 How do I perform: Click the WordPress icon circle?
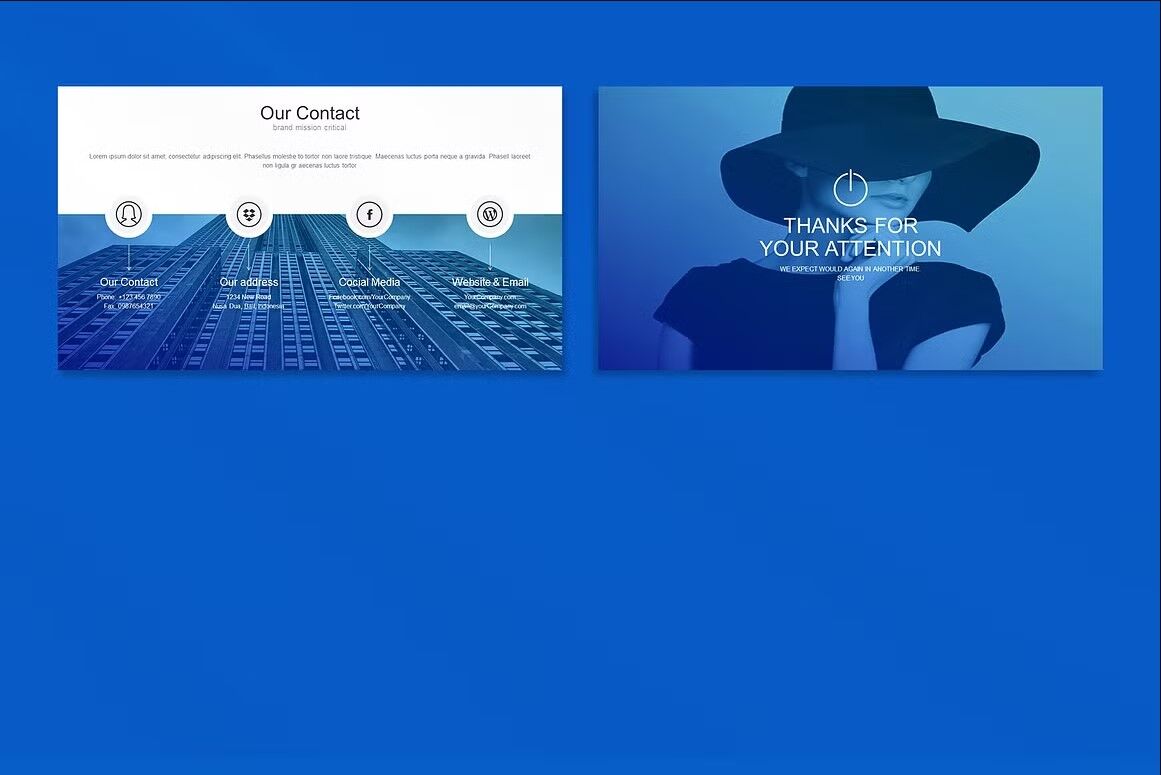[x=490, y=214]
